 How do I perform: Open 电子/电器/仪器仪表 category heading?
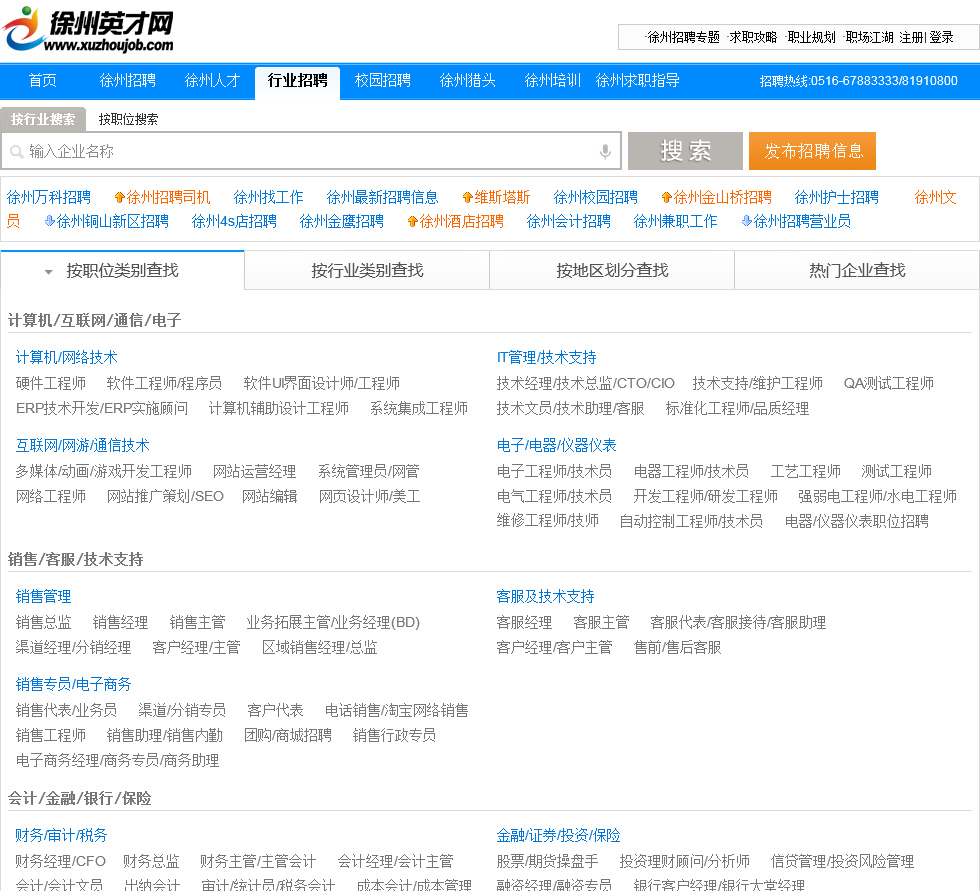pyautogui.click(x=556, y=446)
